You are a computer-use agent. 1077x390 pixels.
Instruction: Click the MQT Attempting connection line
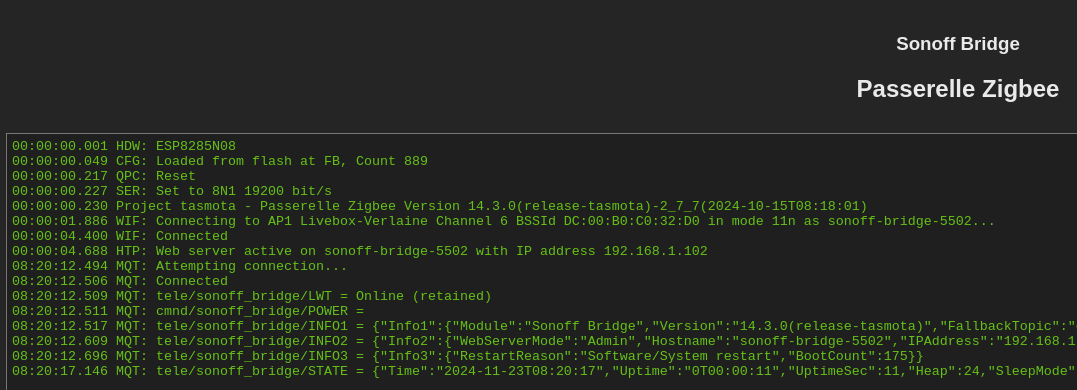180,266
